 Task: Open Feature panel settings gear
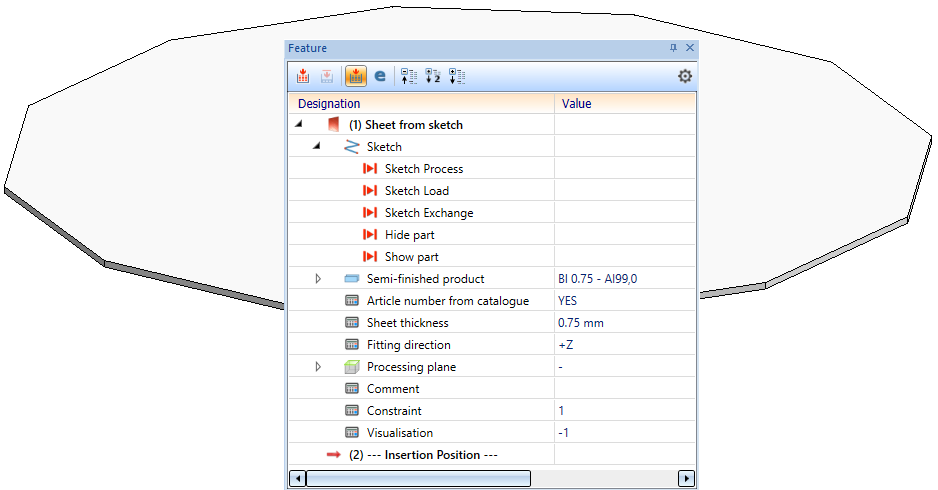[685, 76]
